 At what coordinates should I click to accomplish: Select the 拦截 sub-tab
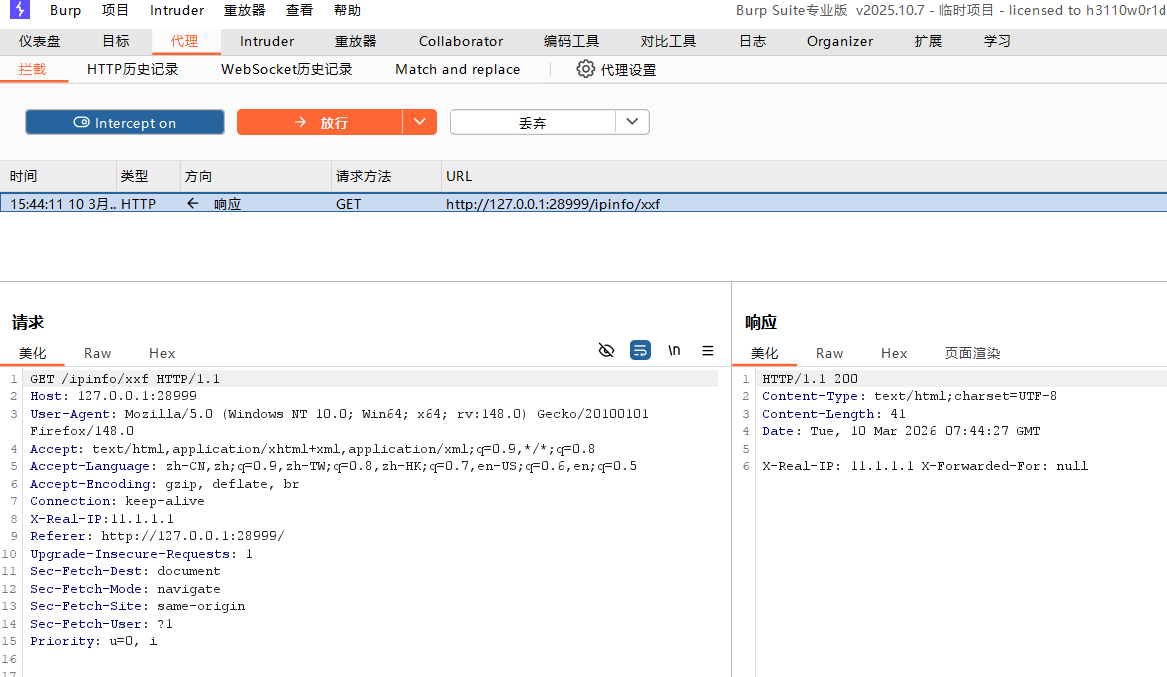(x=33, y=69)
